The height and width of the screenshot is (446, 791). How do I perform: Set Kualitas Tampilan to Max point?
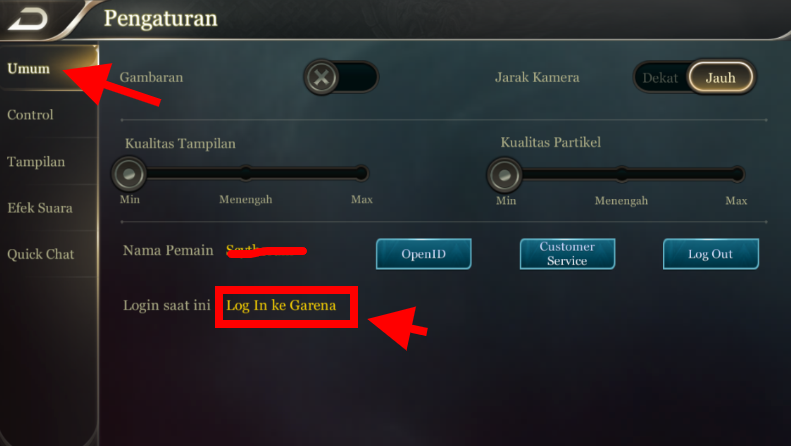pos(361,173)
